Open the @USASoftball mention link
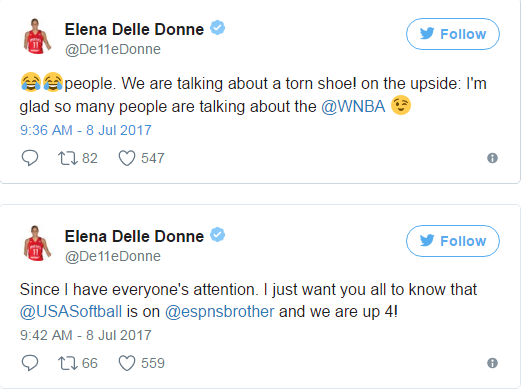The image size is (522, 389). 71,312
